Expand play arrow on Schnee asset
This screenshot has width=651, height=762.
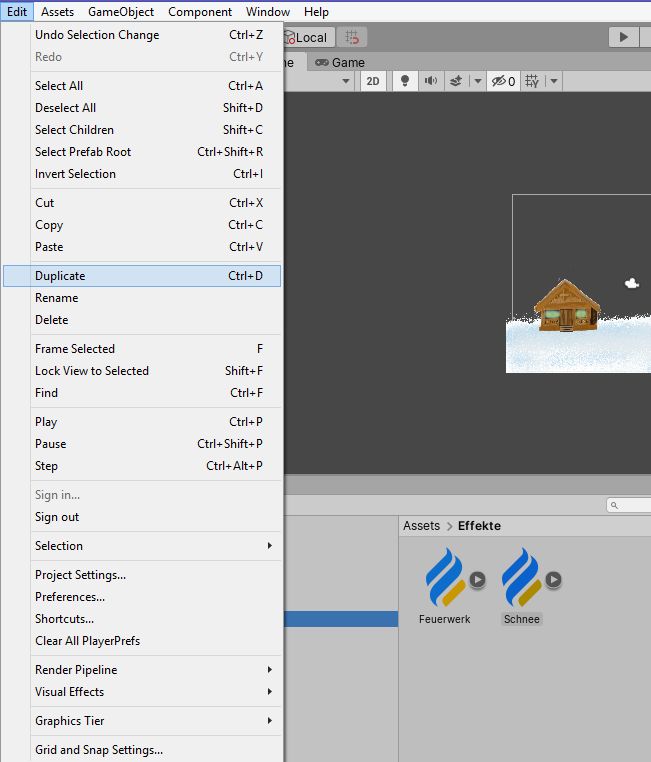click(x=553, y=579)
